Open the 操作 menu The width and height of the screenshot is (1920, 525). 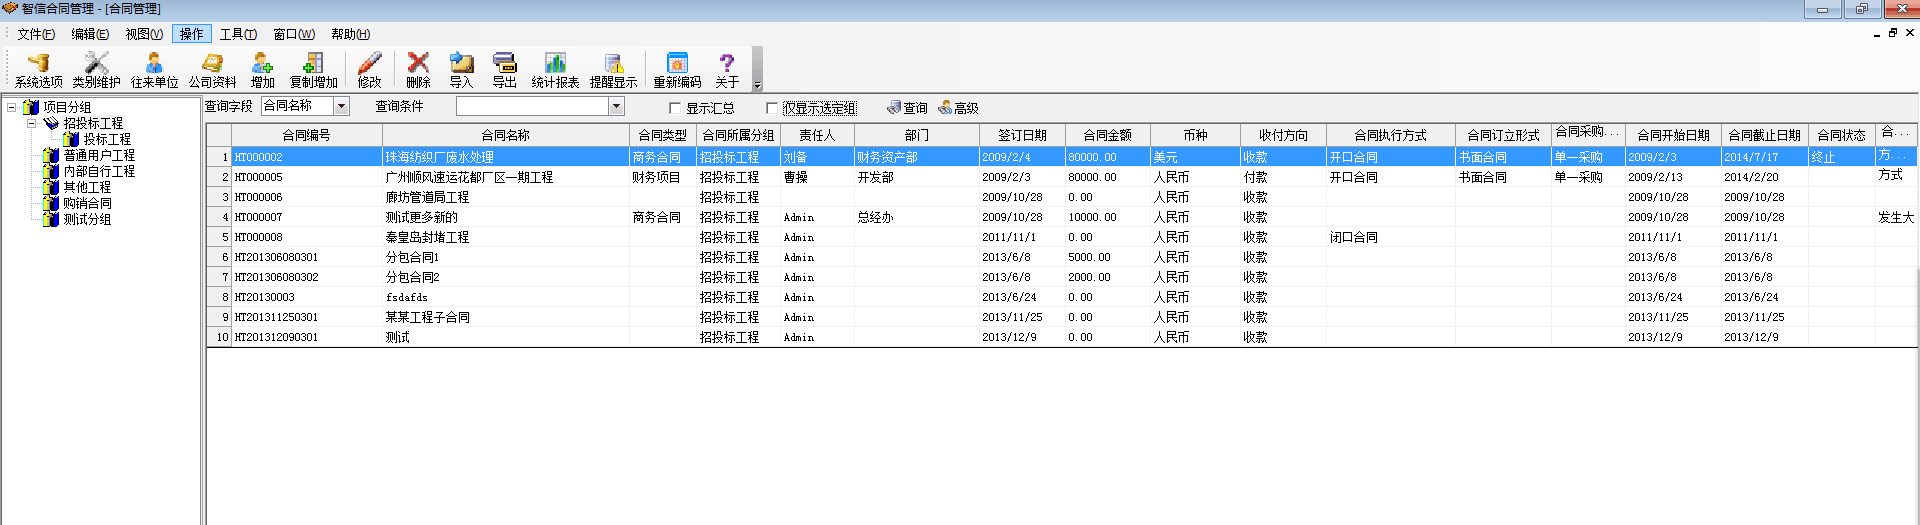coord(191,34)
